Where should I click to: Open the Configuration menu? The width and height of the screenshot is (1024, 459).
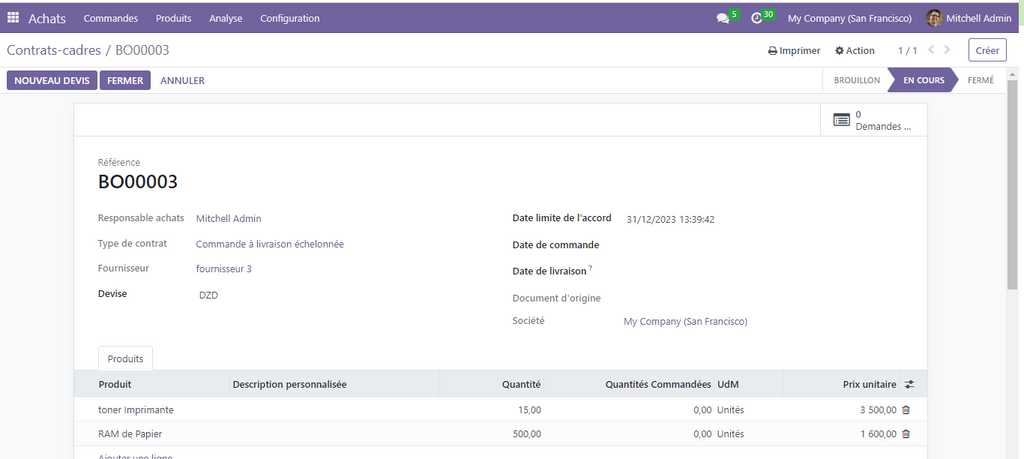tap(290, 18)
